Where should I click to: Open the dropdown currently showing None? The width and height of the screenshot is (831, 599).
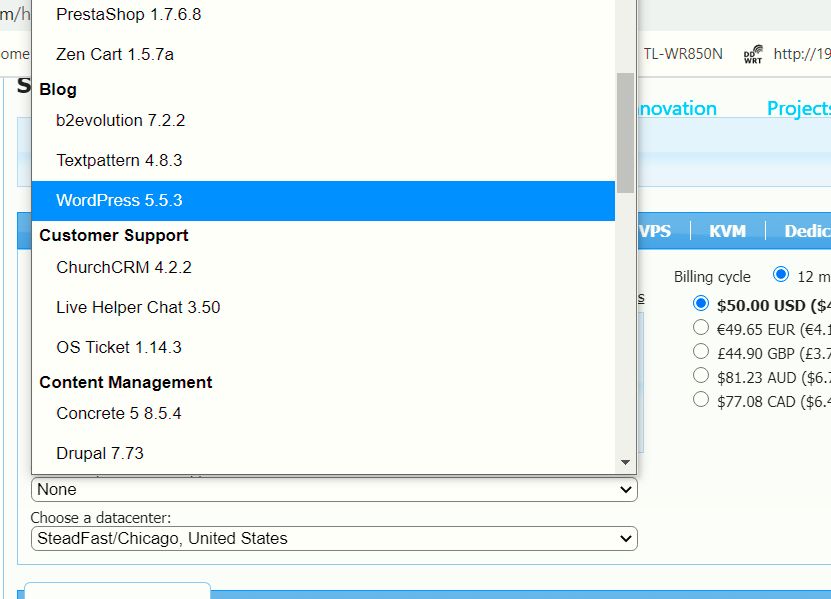pyautogui.click(x=334, y=489)
